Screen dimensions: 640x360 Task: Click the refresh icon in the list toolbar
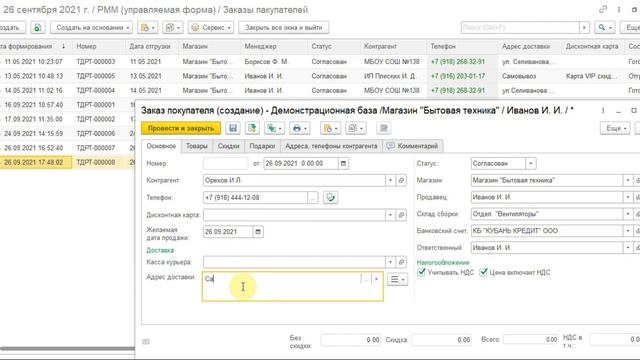pos(38,27)
